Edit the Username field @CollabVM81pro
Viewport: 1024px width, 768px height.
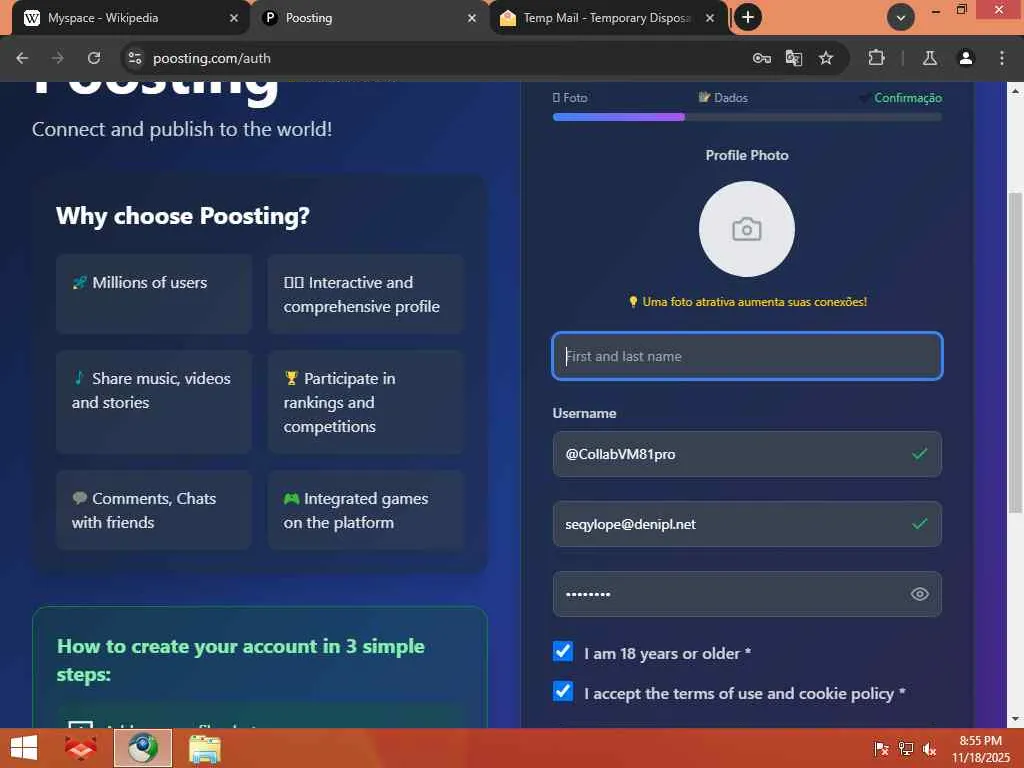747,454
